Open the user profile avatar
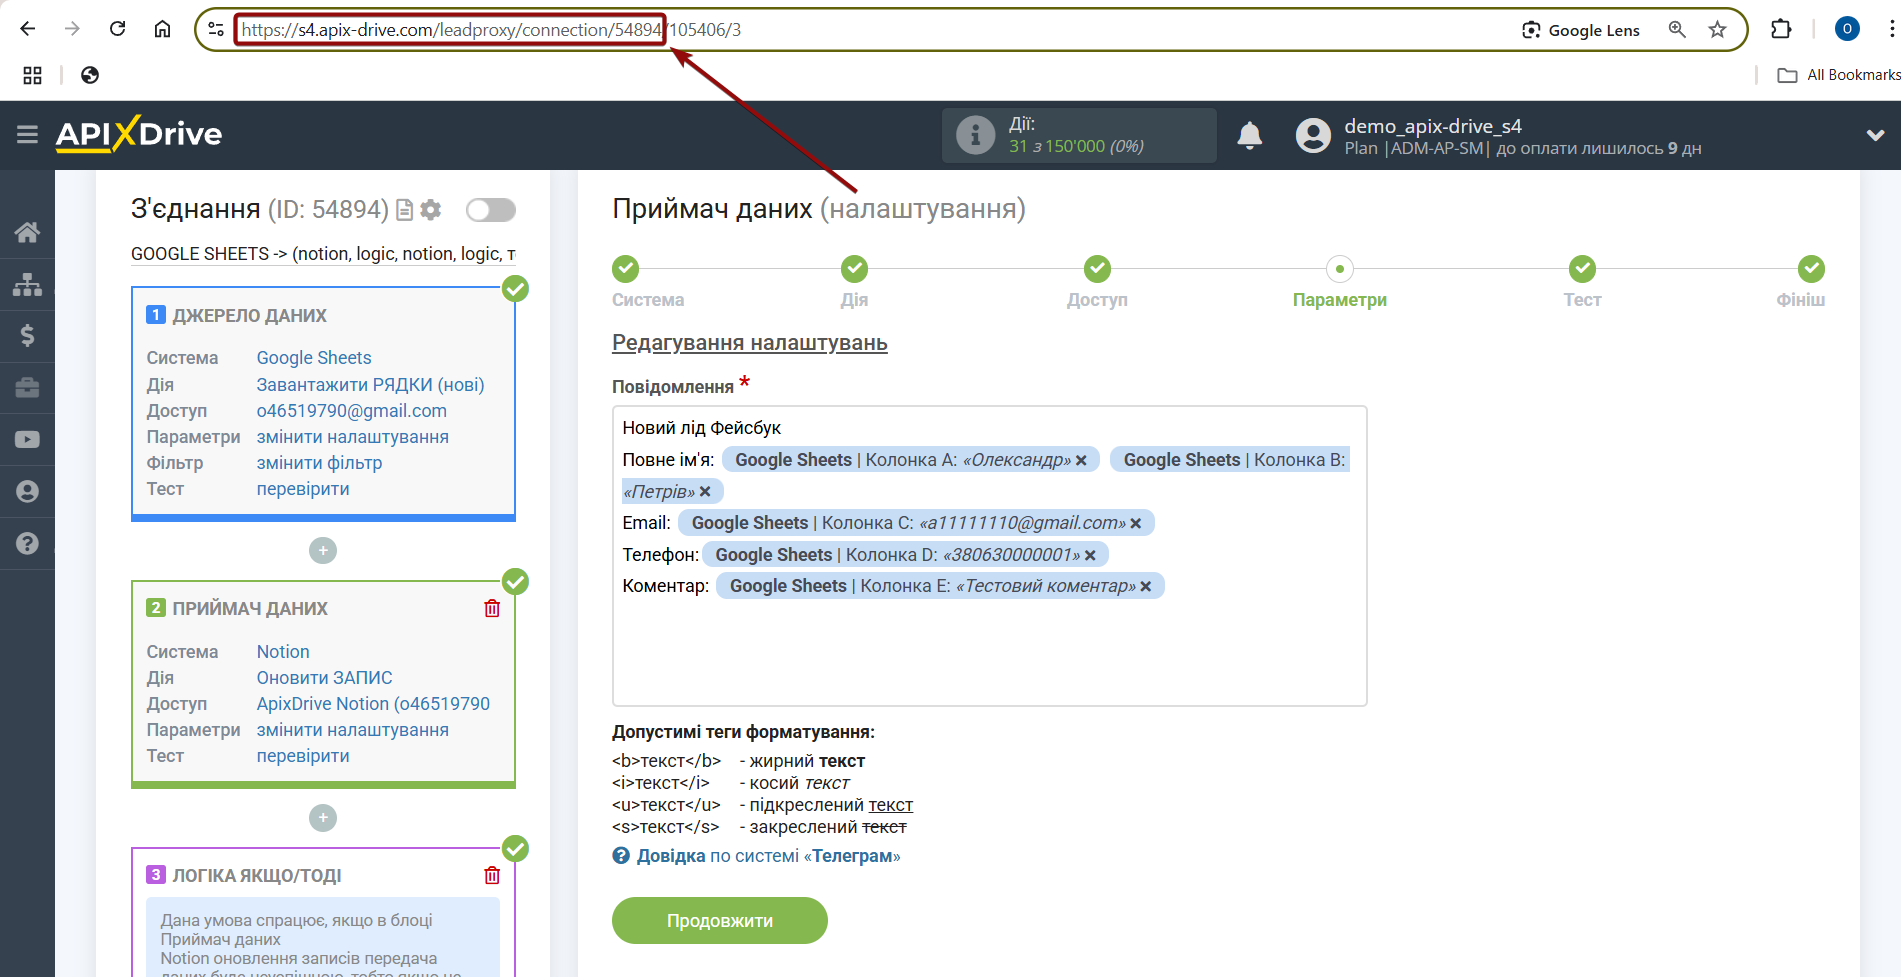Image resolution: width=1901 pixels, height=977 pixels. click(x=1313, y=135)
